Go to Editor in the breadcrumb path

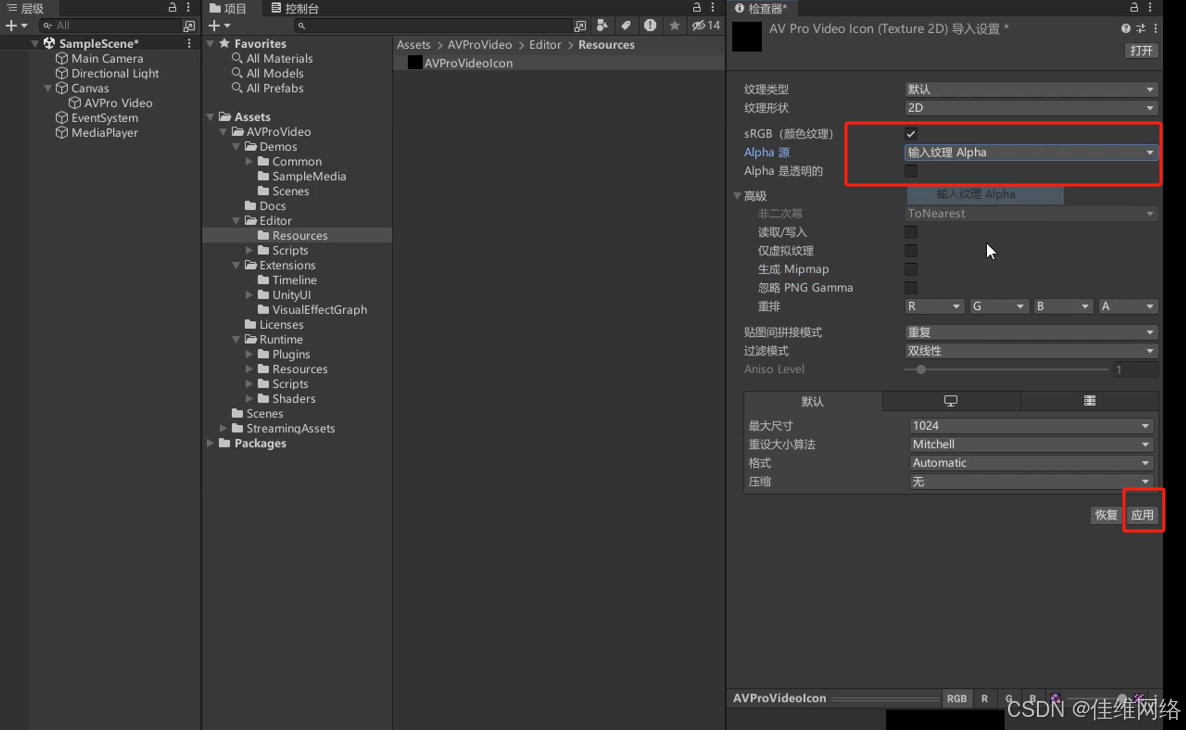(545, 45)
